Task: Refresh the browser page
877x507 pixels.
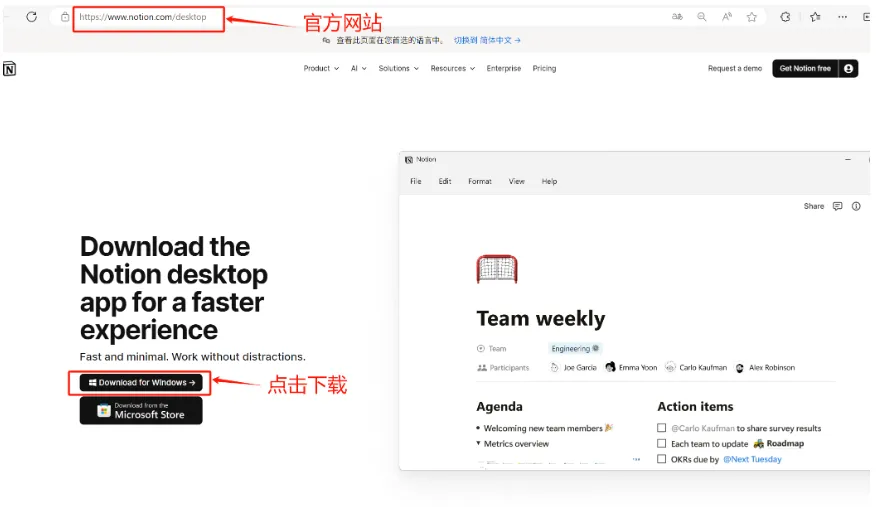Action: (31, 17)
